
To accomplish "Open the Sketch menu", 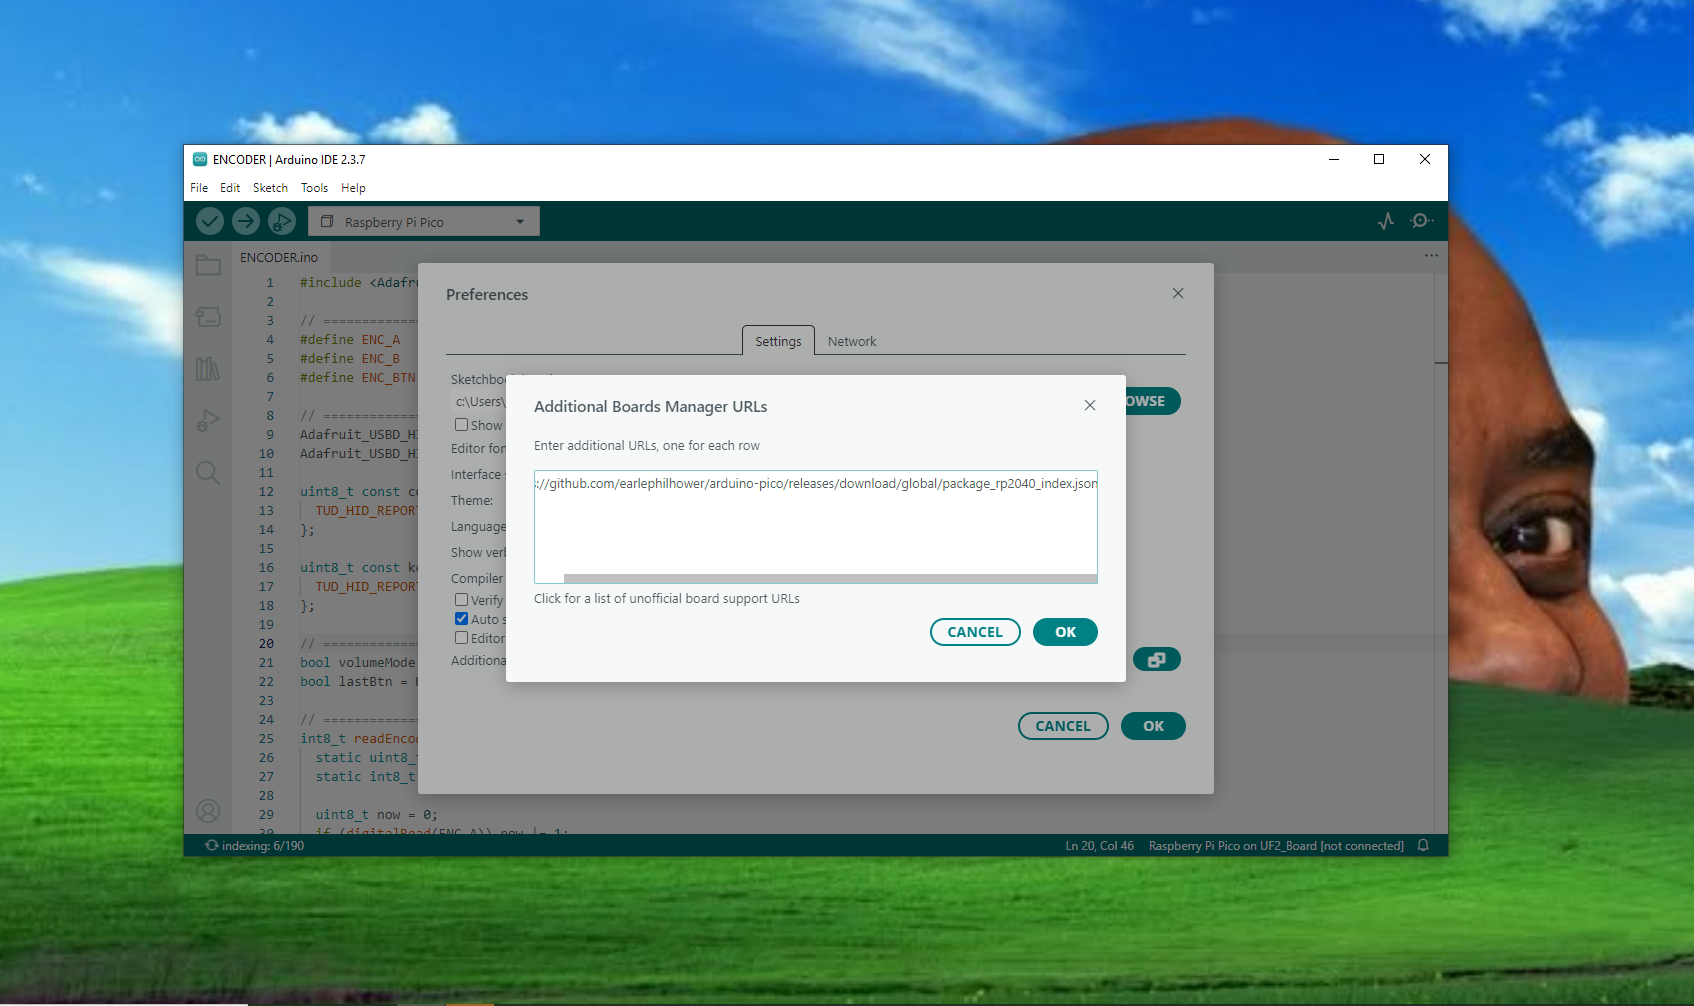I will (x=270, y=188).
